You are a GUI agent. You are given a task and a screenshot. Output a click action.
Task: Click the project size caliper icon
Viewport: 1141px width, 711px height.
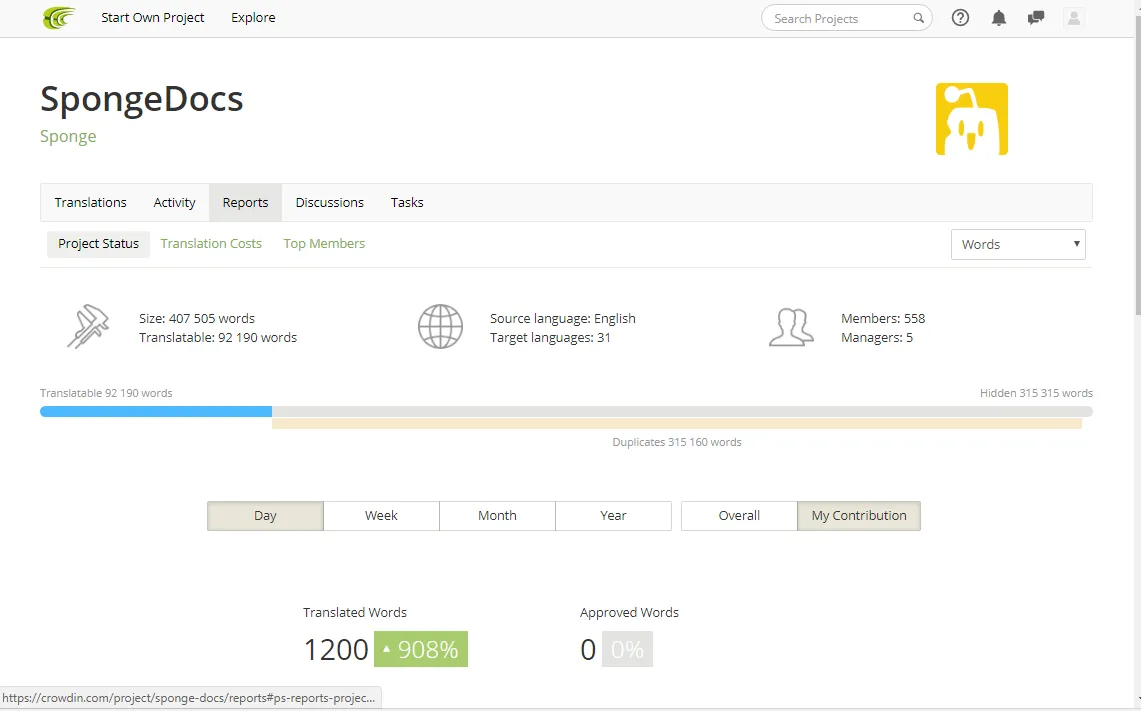[88, 327]
